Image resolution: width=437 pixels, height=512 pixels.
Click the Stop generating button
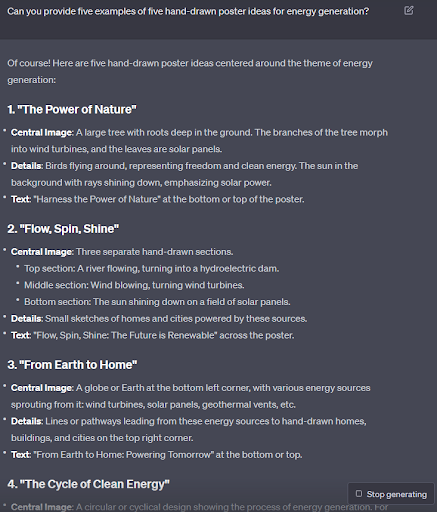point(391,494)
